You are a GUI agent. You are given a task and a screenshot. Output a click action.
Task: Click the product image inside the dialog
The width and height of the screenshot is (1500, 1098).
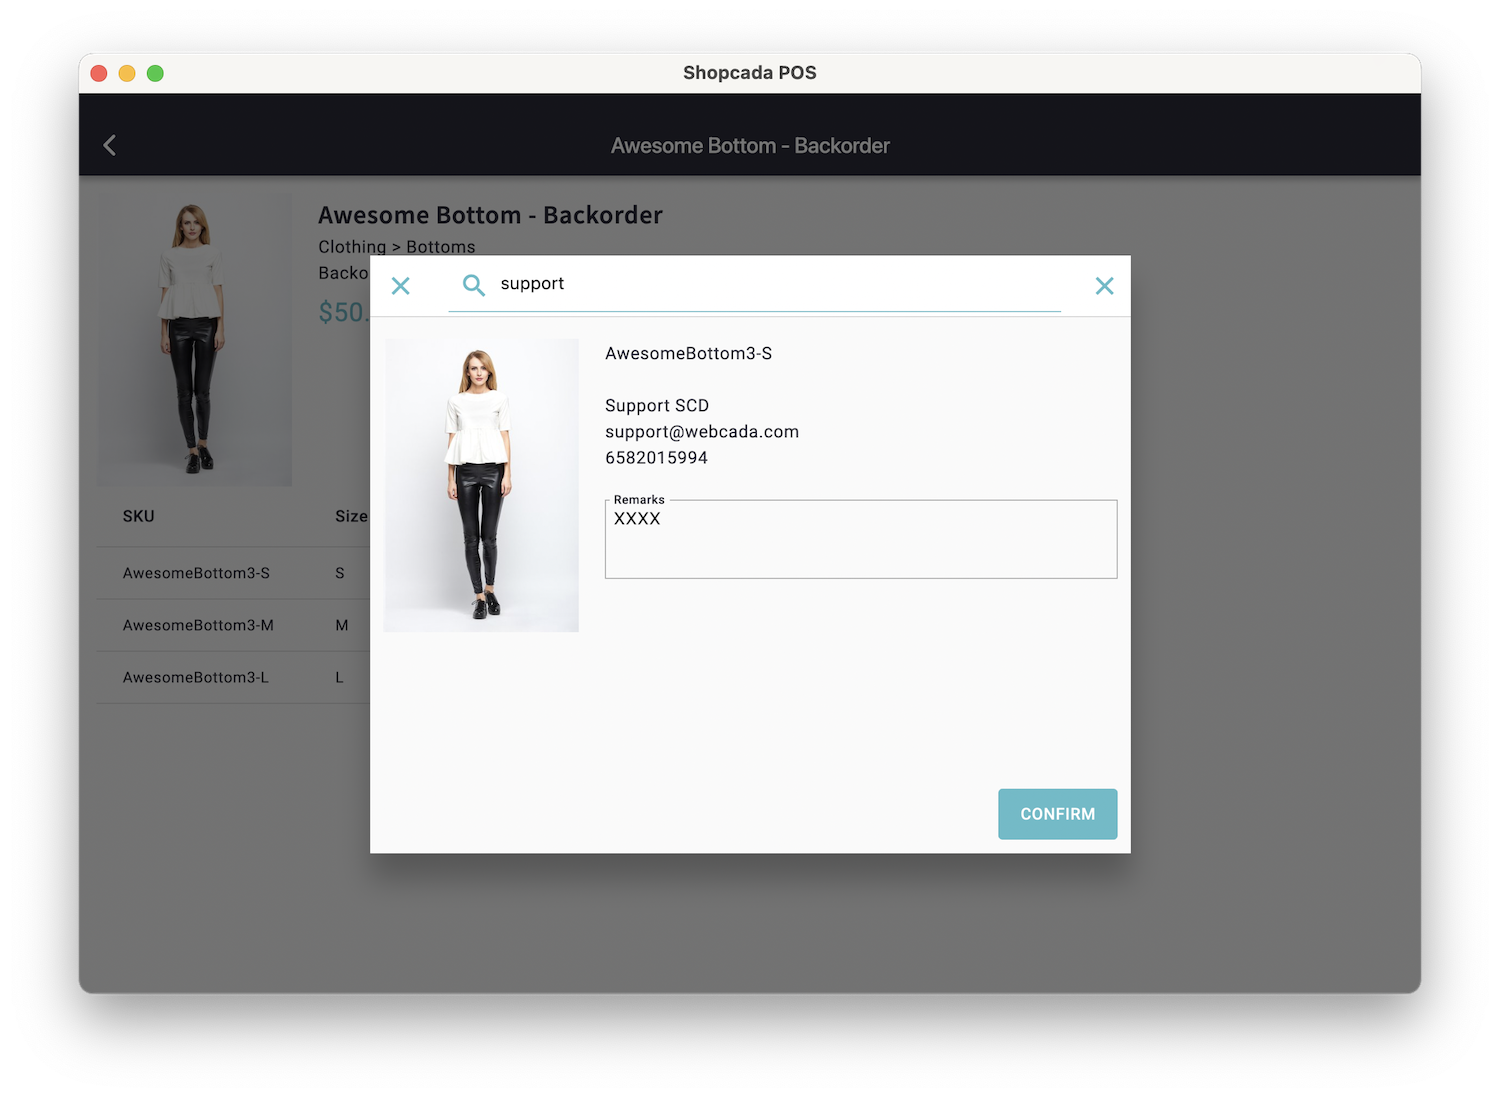(x=481, y=485)
